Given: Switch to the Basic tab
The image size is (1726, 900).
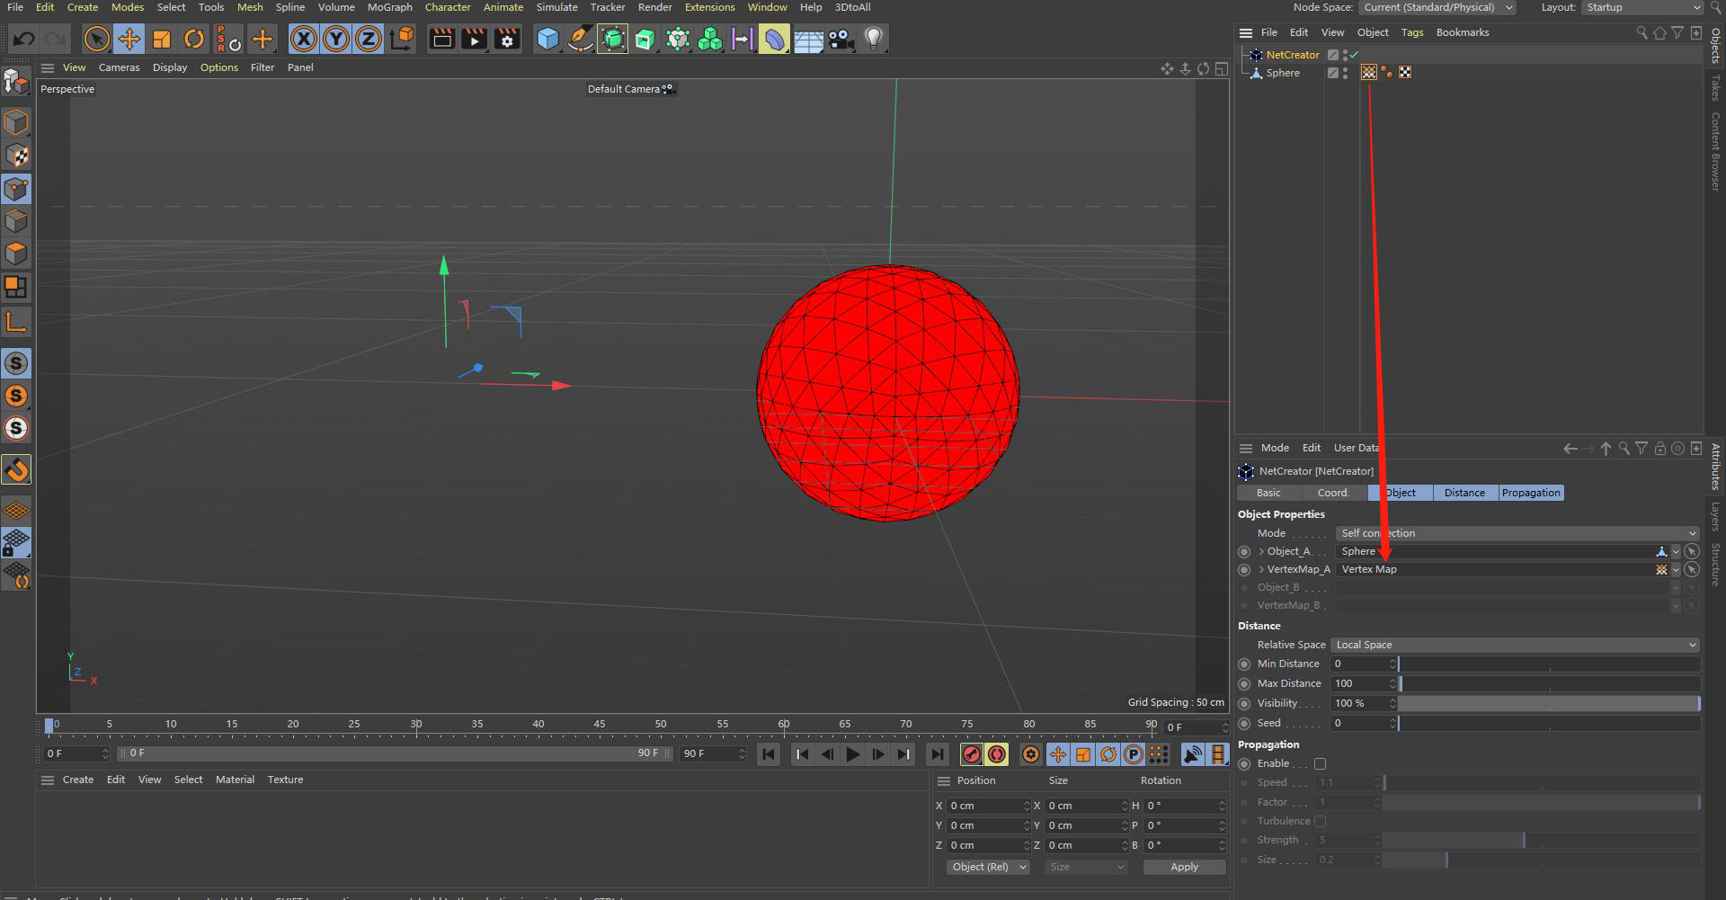Looking at the screenshot, I should pos(1269,493).
